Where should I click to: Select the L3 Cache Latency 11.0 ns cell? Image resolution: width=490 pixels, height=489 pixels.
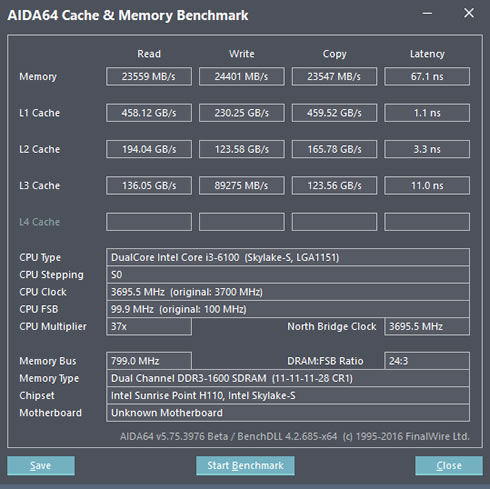coord(427,185)
